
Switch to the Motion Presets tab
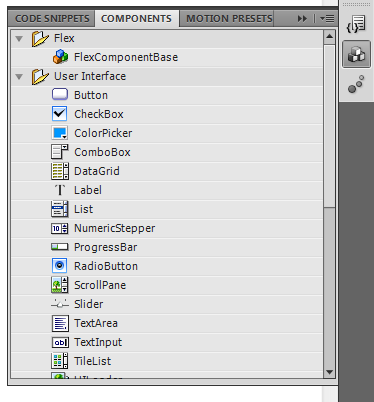pyautogui.click(x=229, y=18)
